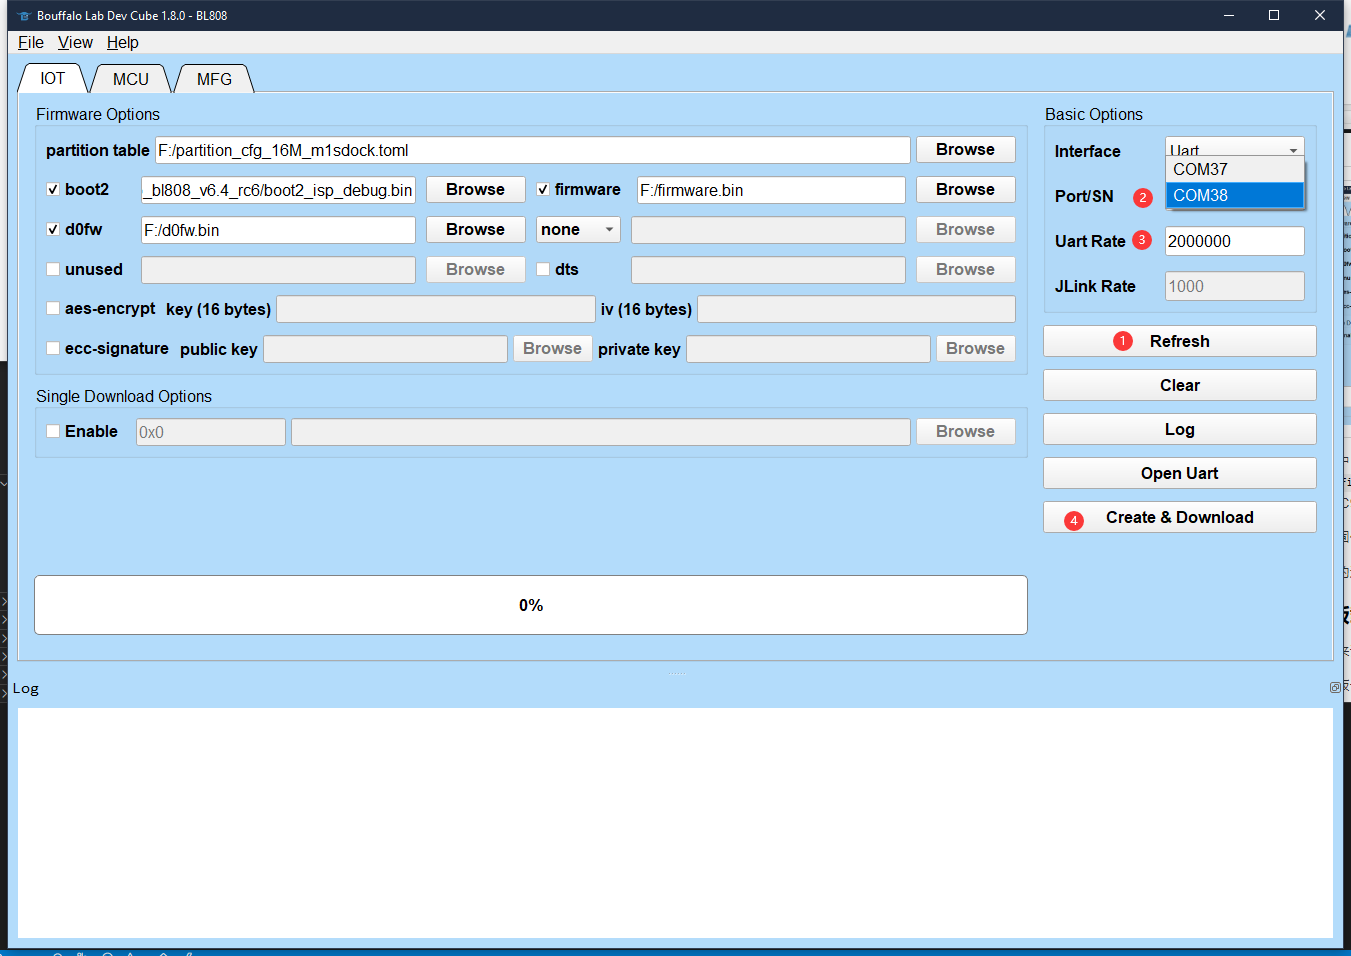The width and height of the screenshot is (1351, 956).
Task: Click the single download file path field
Action: pos(600,432)
